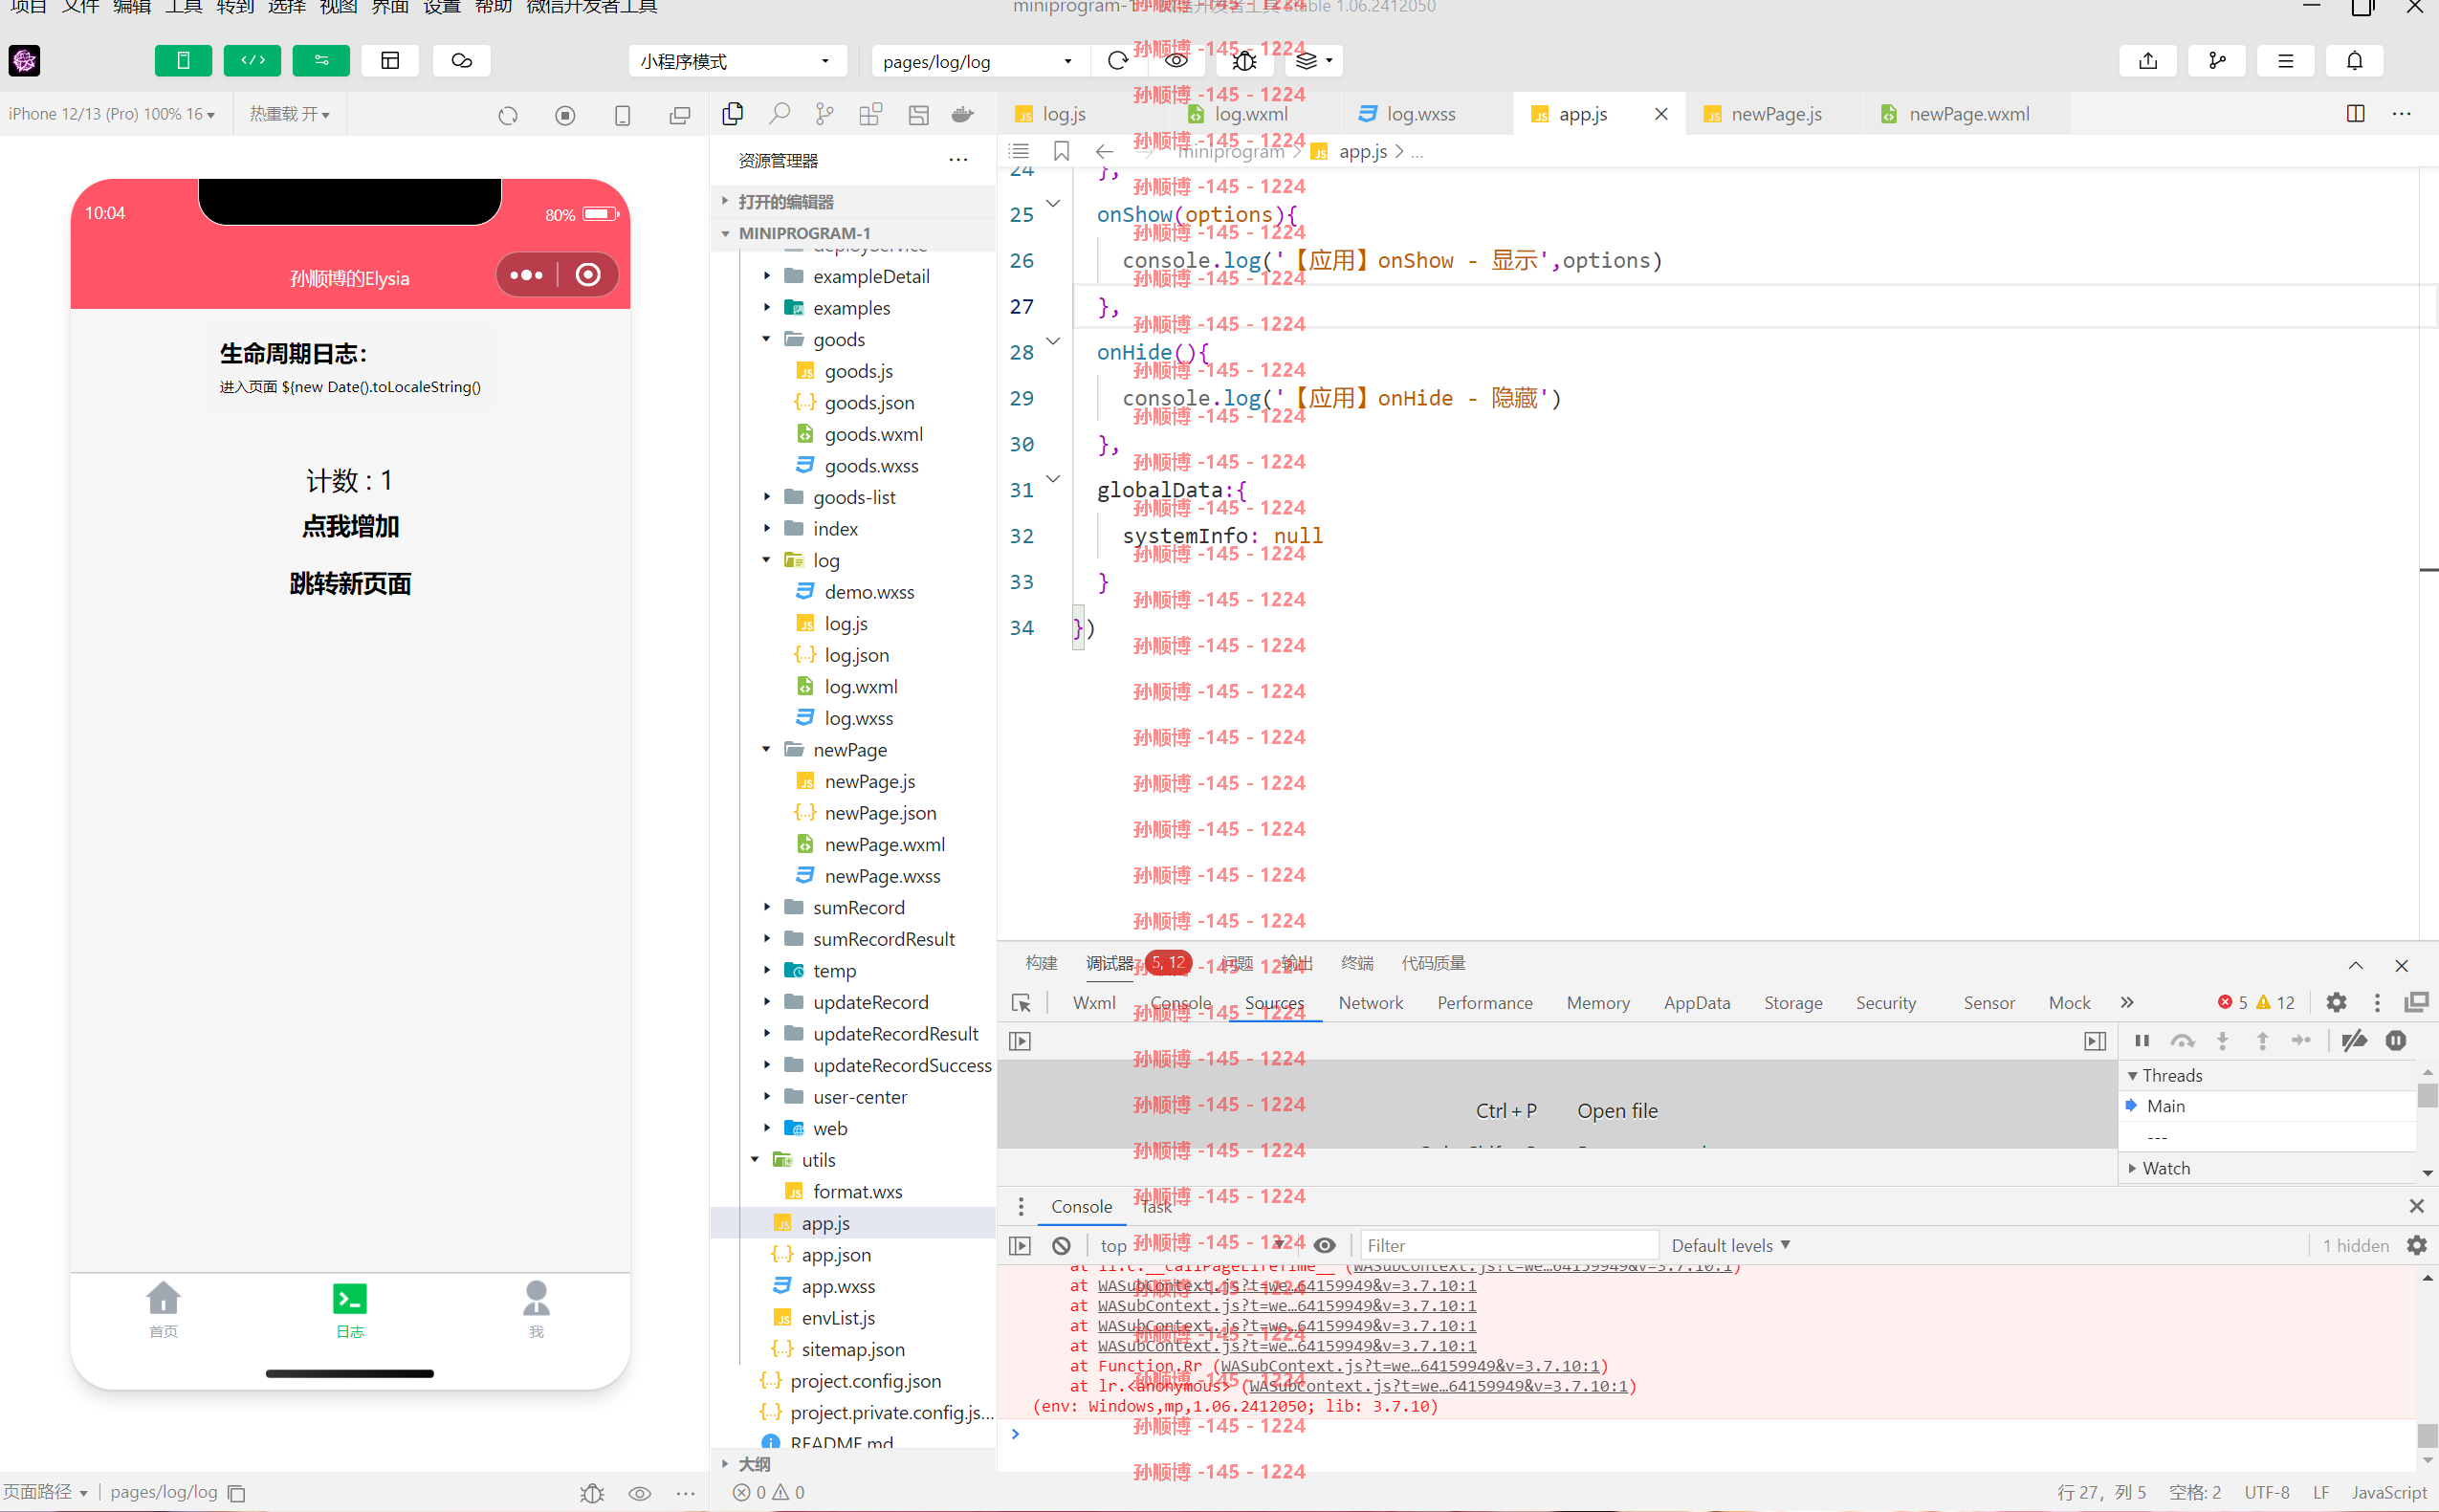
Task: Open the mini program mode dropdown
Action: coord(737,61)
